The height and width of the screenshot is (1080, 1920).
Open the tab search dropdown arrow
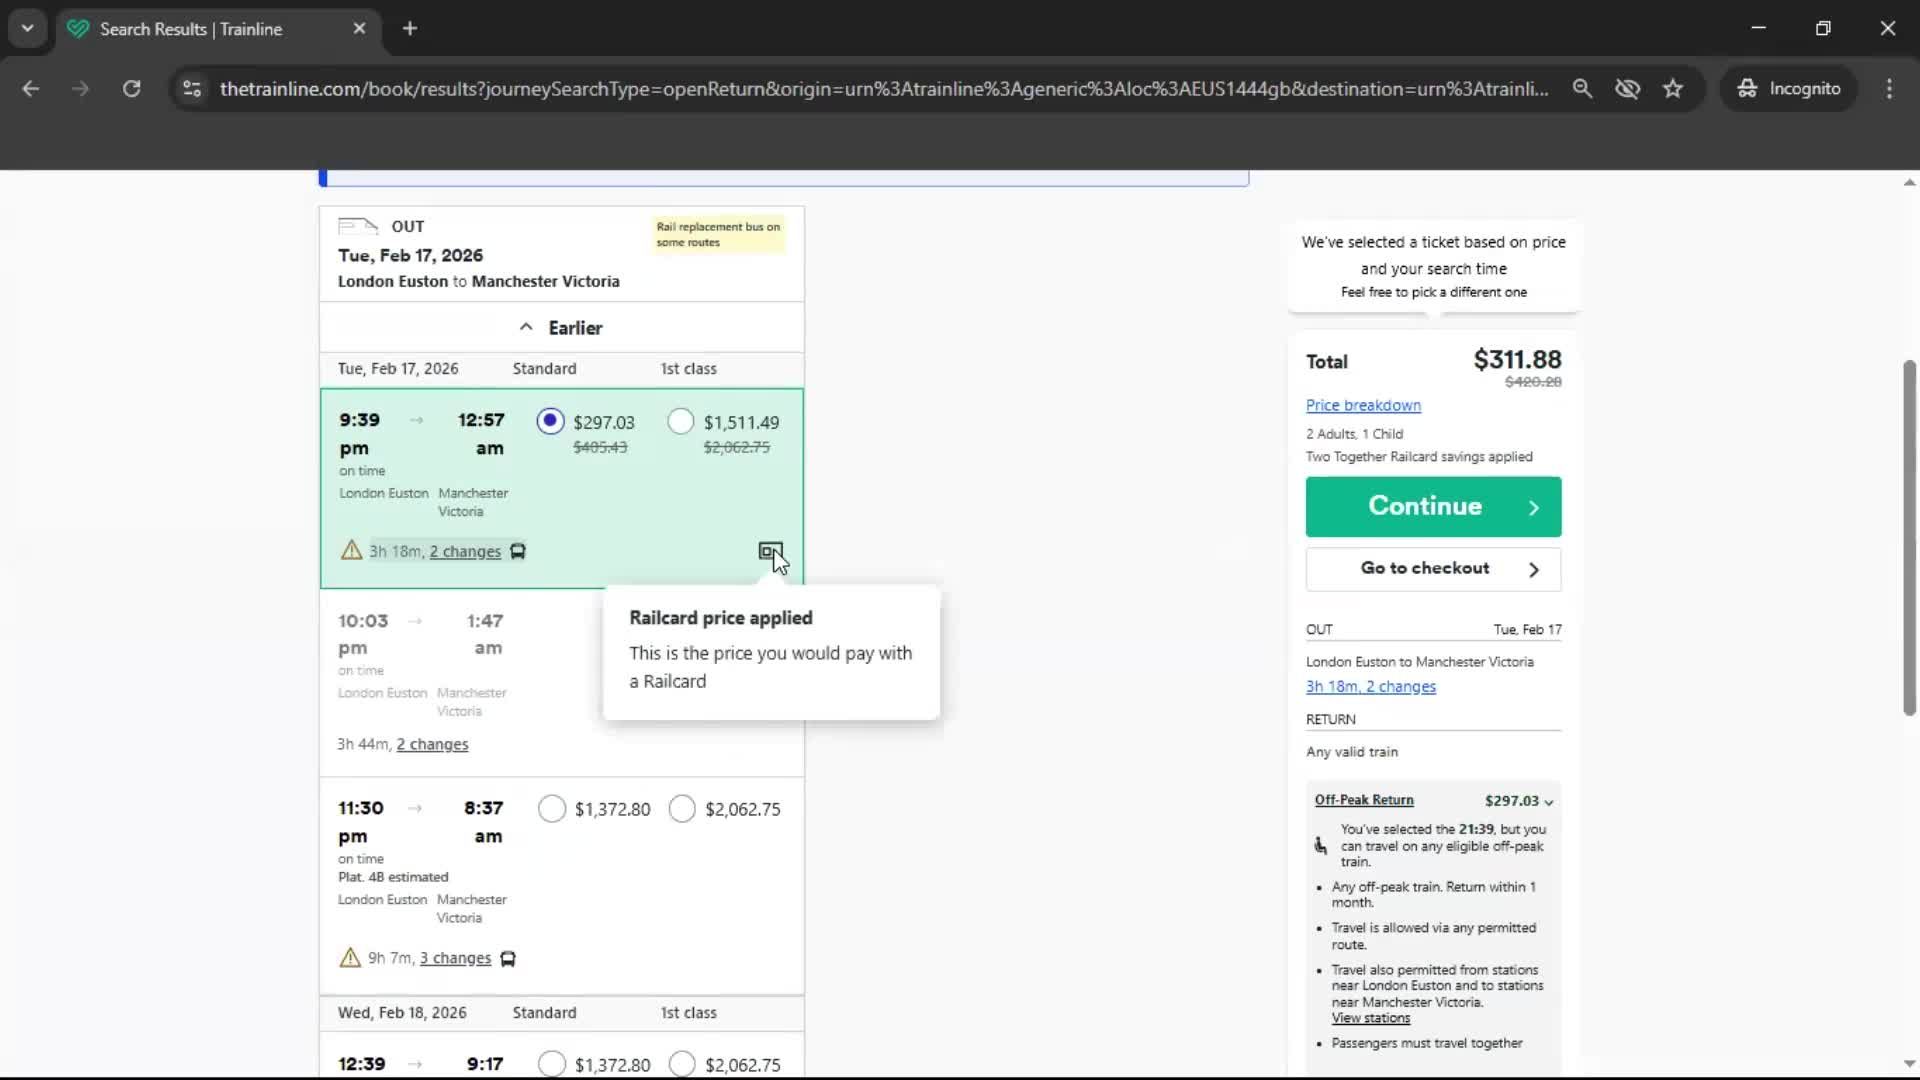(27, 28)
